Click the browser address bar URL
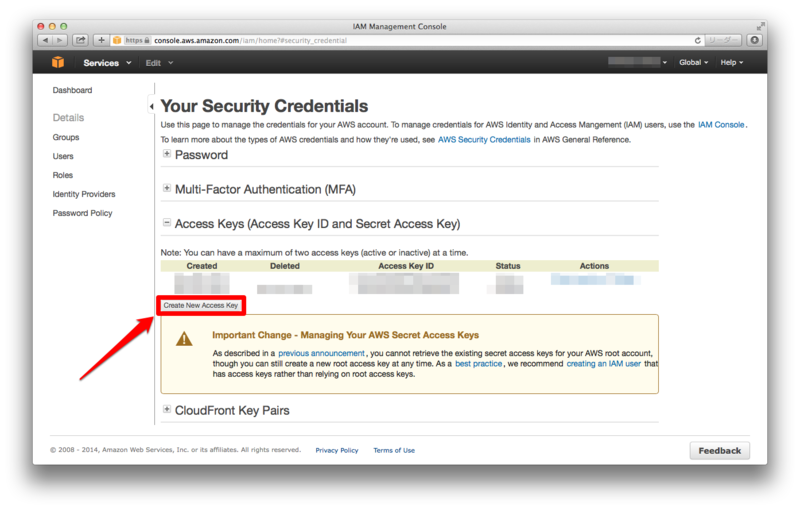800x510 pixels. click(x=250, y=40)
